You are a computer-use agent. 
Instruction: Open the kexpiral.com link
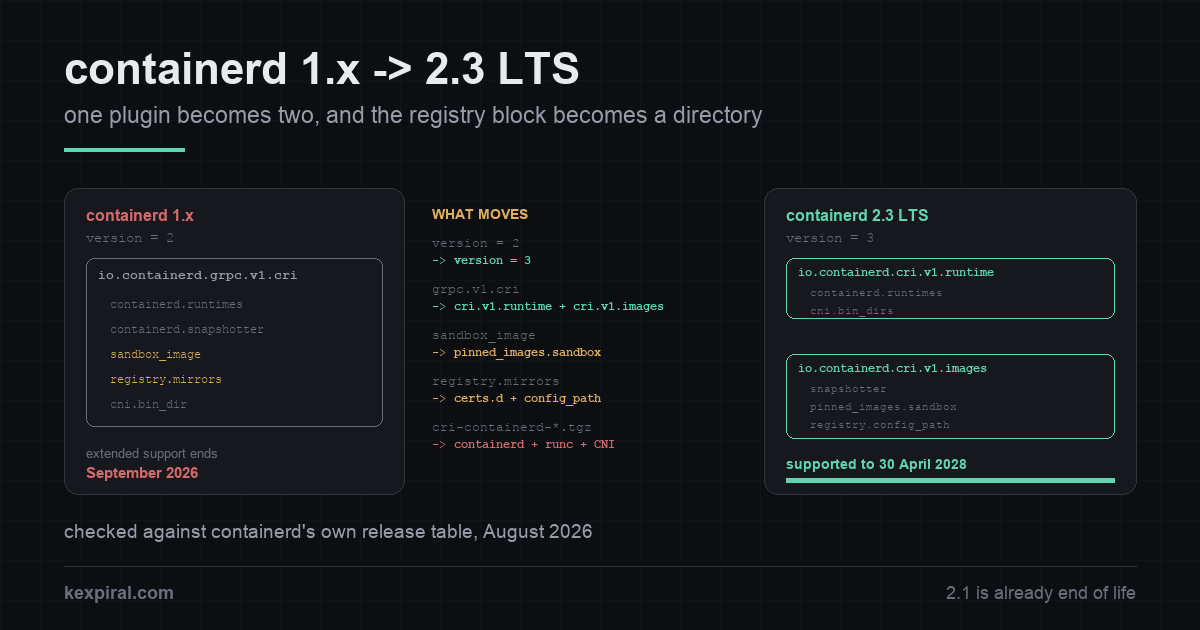pyautogui.click(x=119, y=593)
